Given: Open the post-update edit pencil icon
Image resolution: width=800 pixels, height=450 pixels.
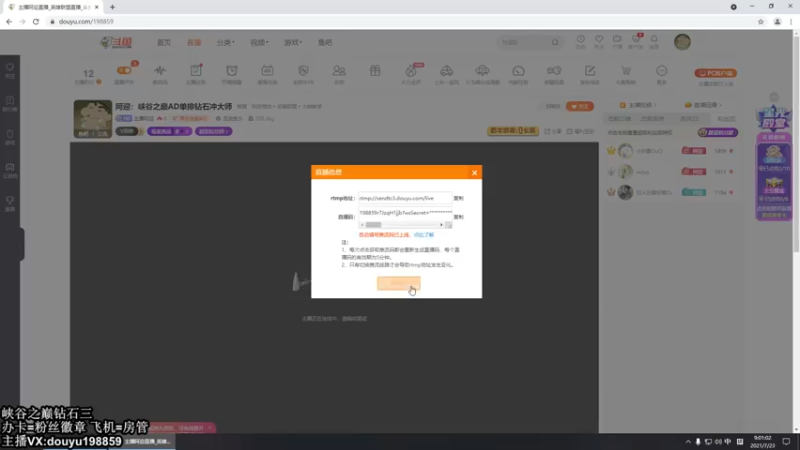Looking at the screenshot, I should click(590, 71).
